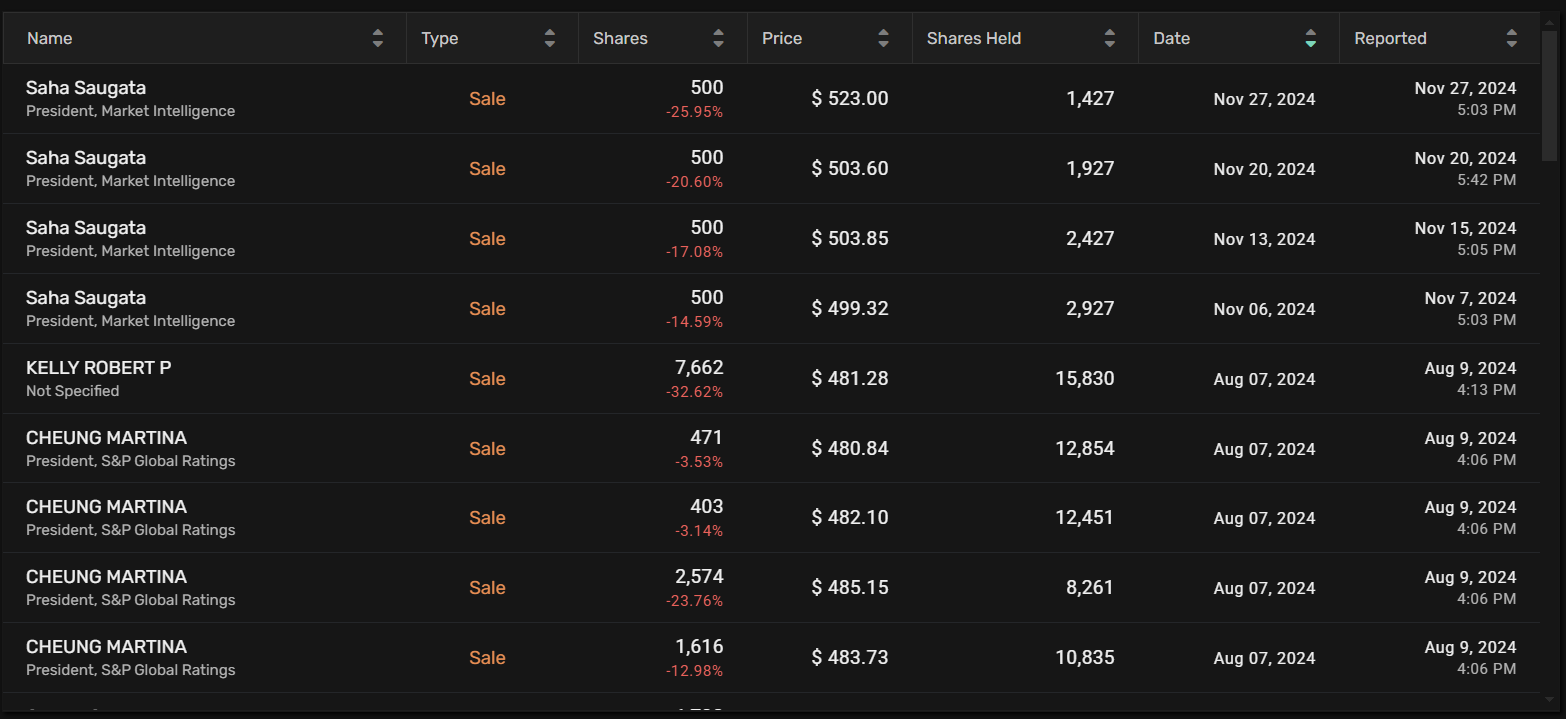1566x719 pixels.
Task: Click Not Specified title under KELLY ROBERT P
Action: [x=73, y=391]
